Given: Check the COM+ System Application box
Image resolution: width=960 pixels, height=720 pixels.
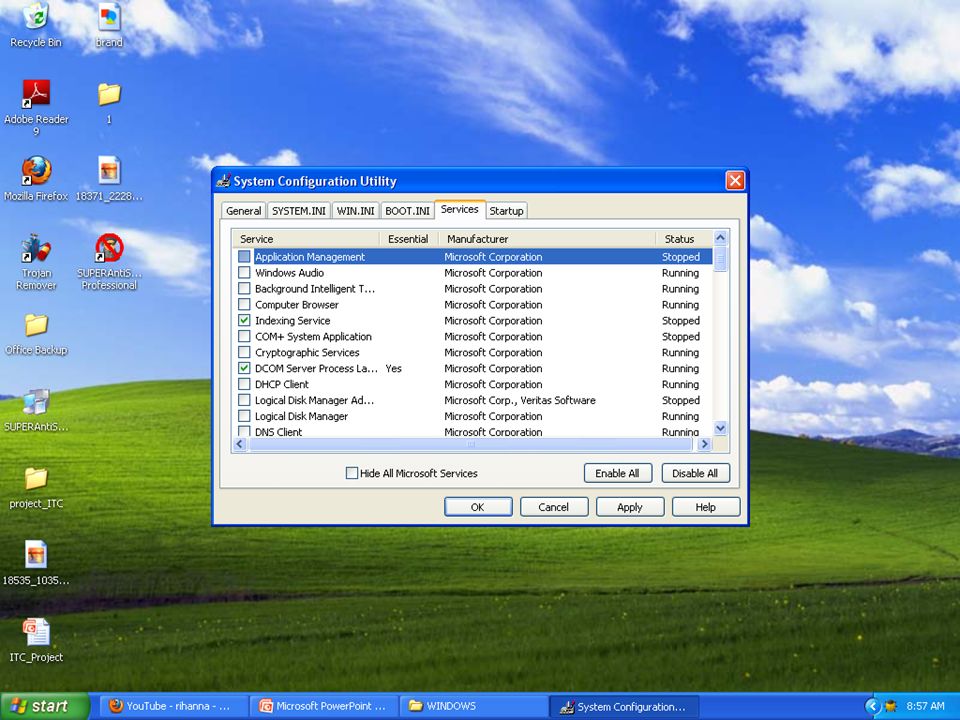Looking at the screenshot, I should pyautogui.click(x=244, y=336).
